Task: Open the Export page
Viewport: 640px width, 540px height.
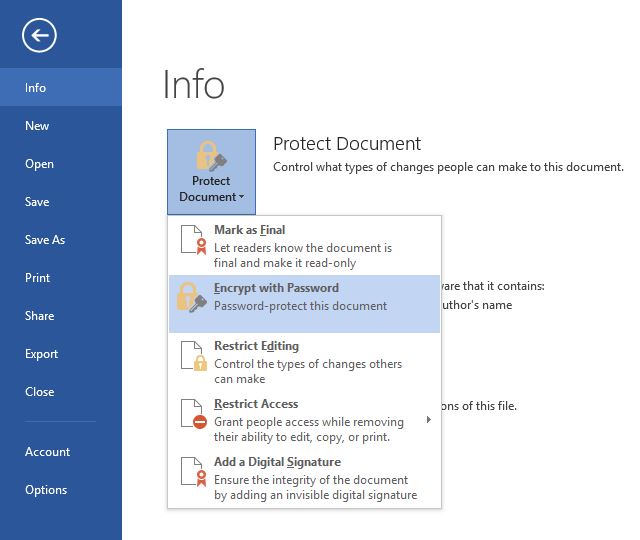Action: point(61,353)
